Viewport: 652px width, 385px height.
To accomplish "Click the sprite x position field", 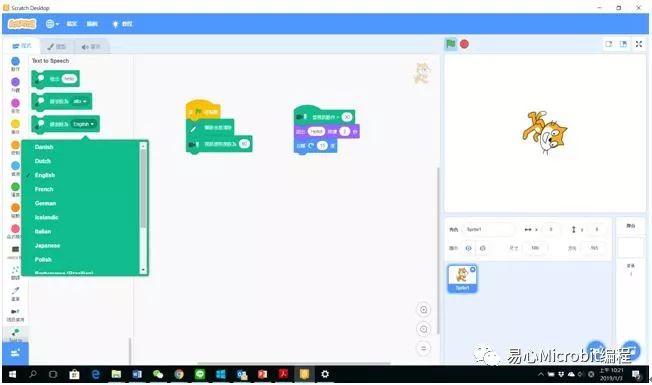I will [x=551, y=230].
